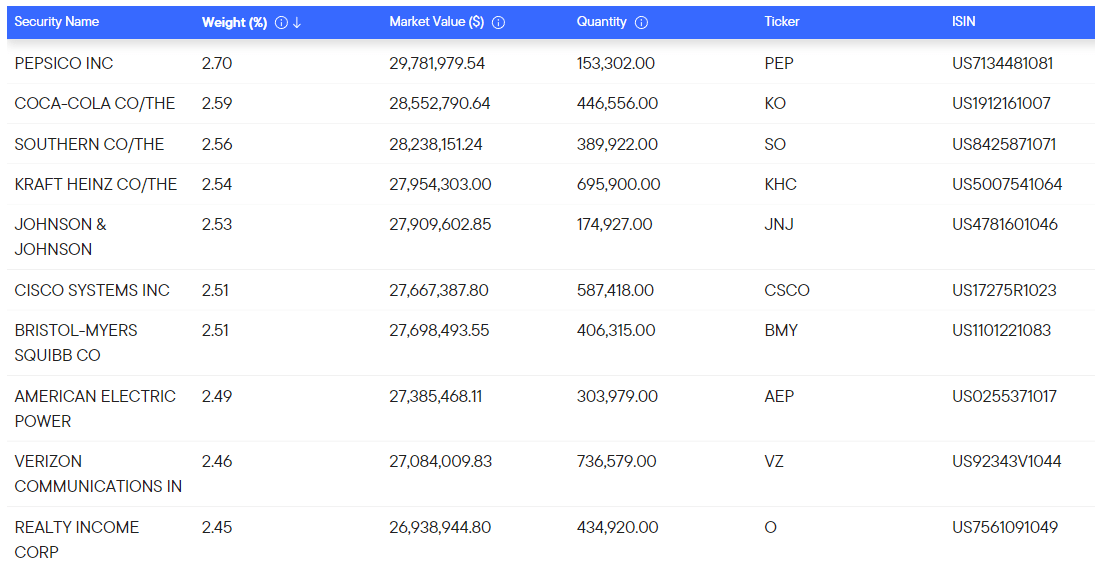Image resolution: width=1095 pixels, height=562 pixels.
Task: Click quantity 587,418.00
Action: (615, 290)
